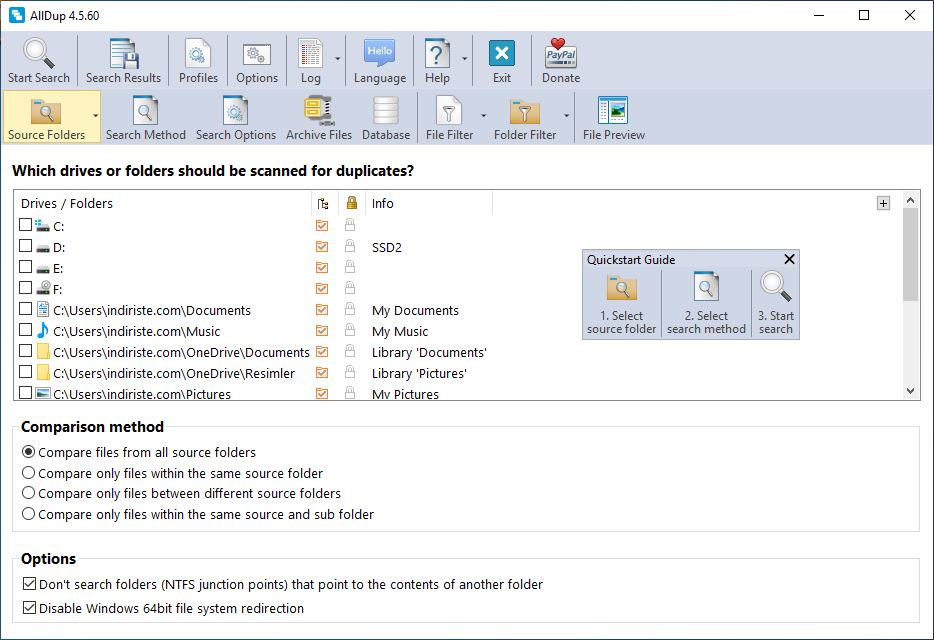The height and width of the screenshot is (640, 934).
Task: Expand the Log dropdown arrow
Action: [x=337, y=59]
